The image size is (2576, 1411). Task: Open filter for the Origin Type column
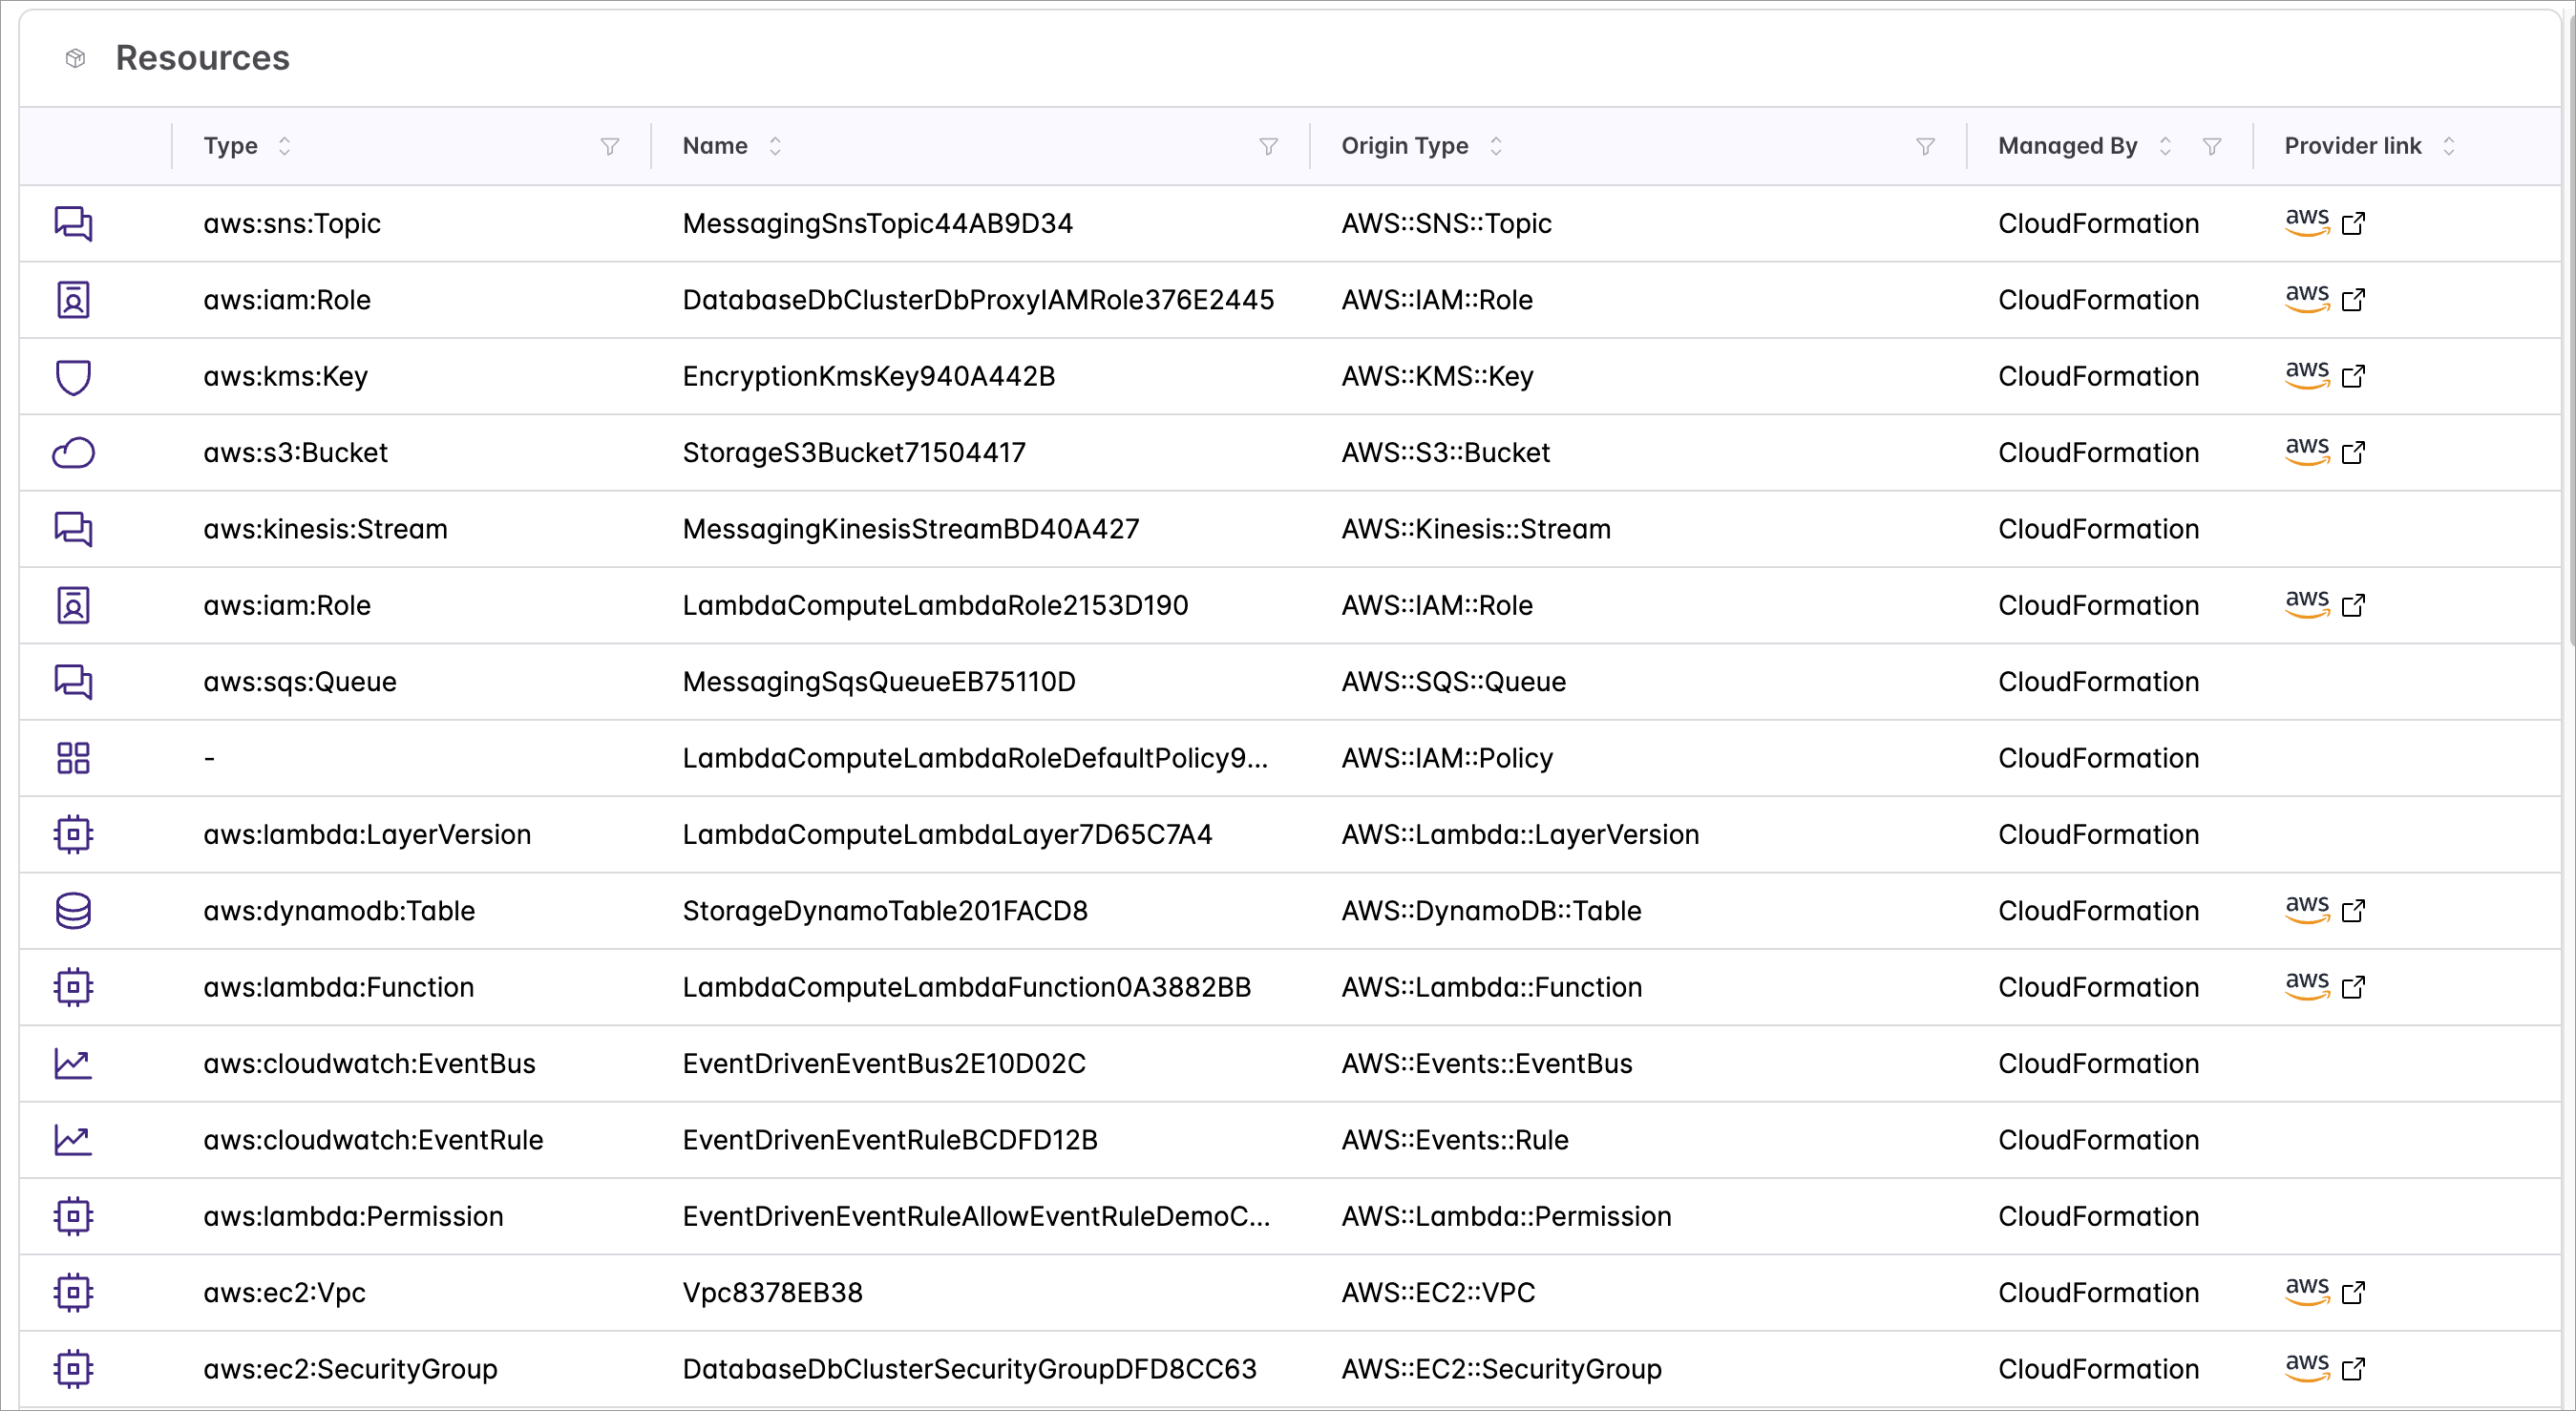tap(1925, 147)
